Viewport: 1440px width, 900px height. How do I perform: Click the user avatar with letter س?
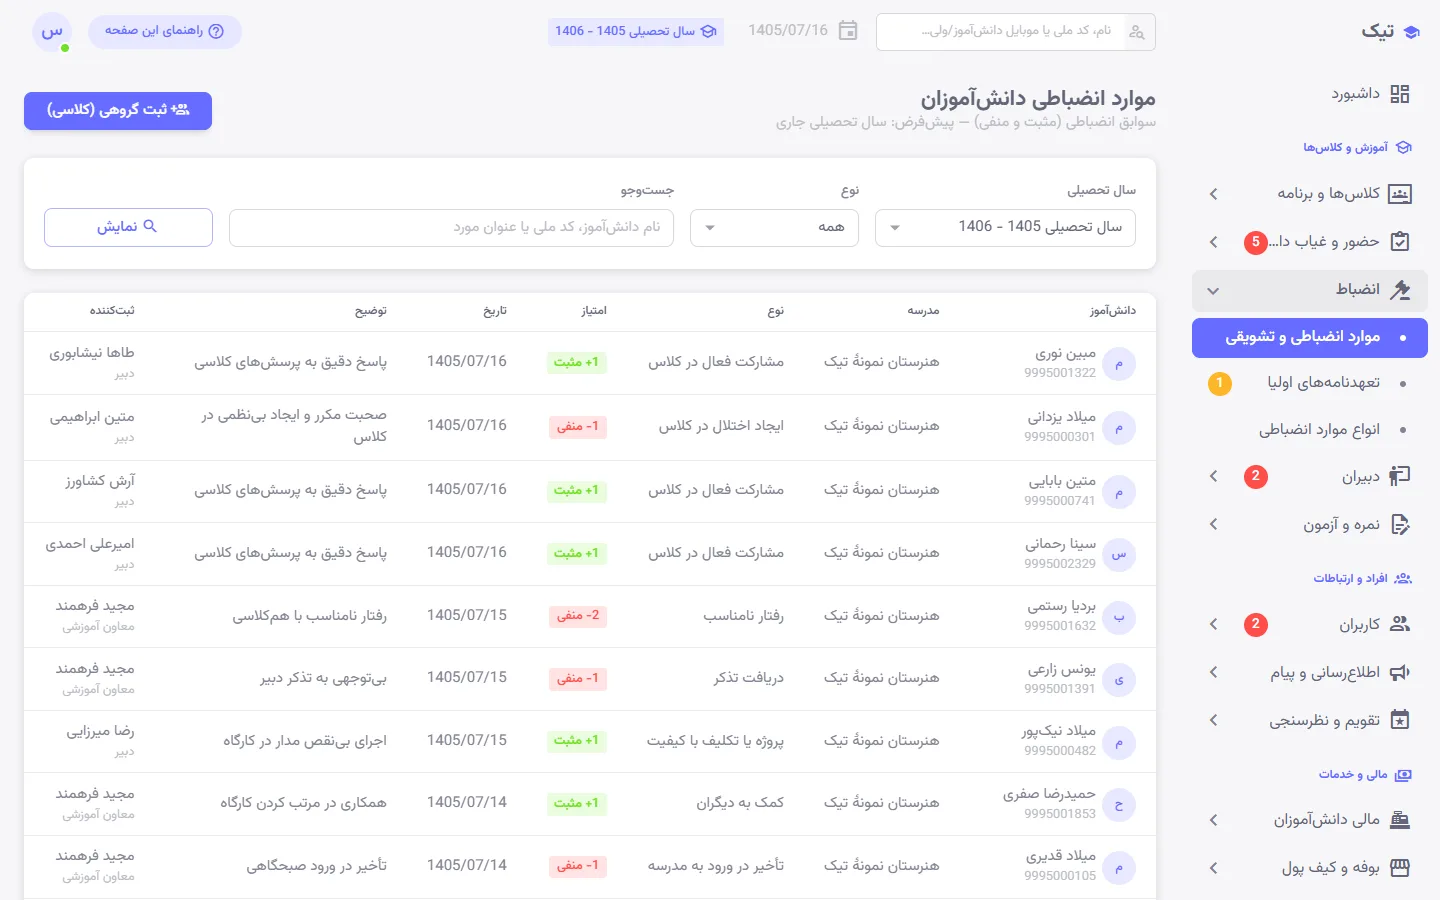pos(52,32)
